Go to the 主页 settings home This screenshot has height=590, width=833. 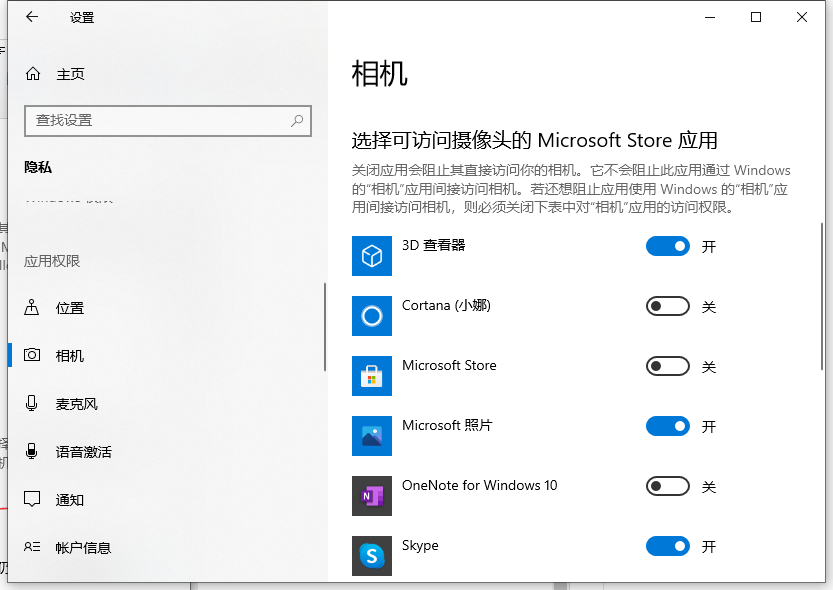coord(70,74)
